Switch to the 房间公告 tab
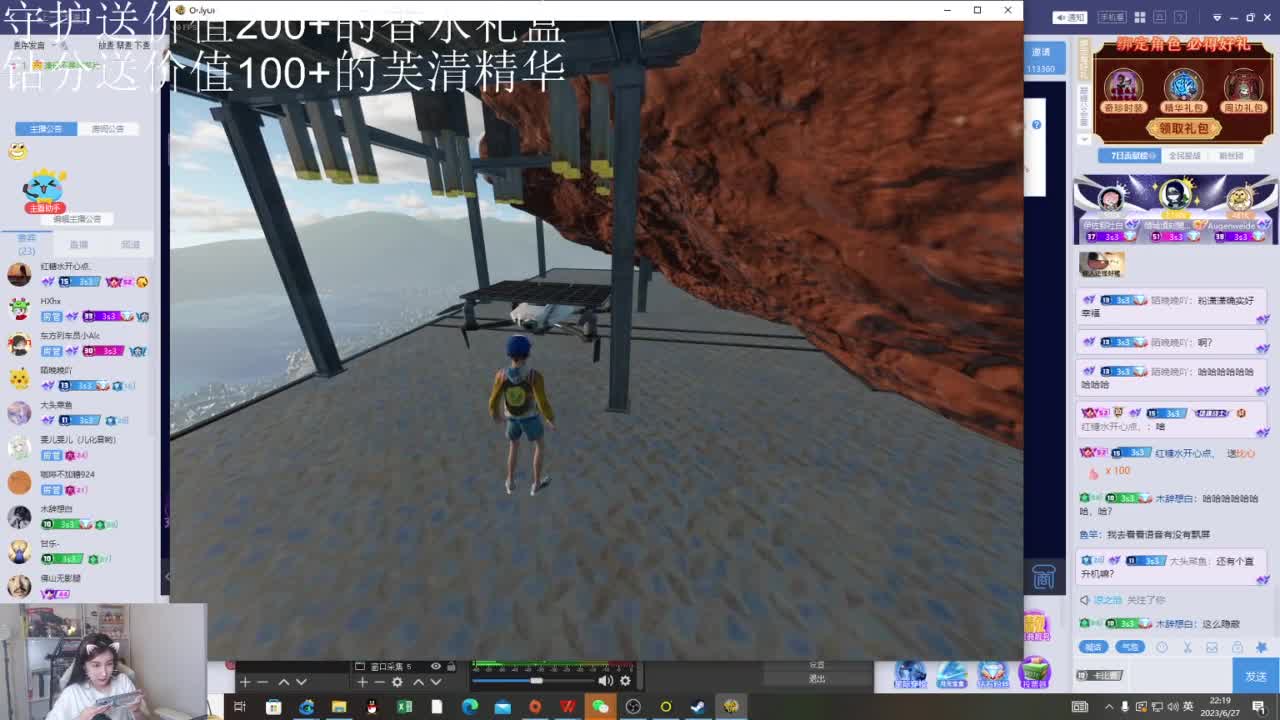Screen dimensions: 1280x720 tap(108, 129)
